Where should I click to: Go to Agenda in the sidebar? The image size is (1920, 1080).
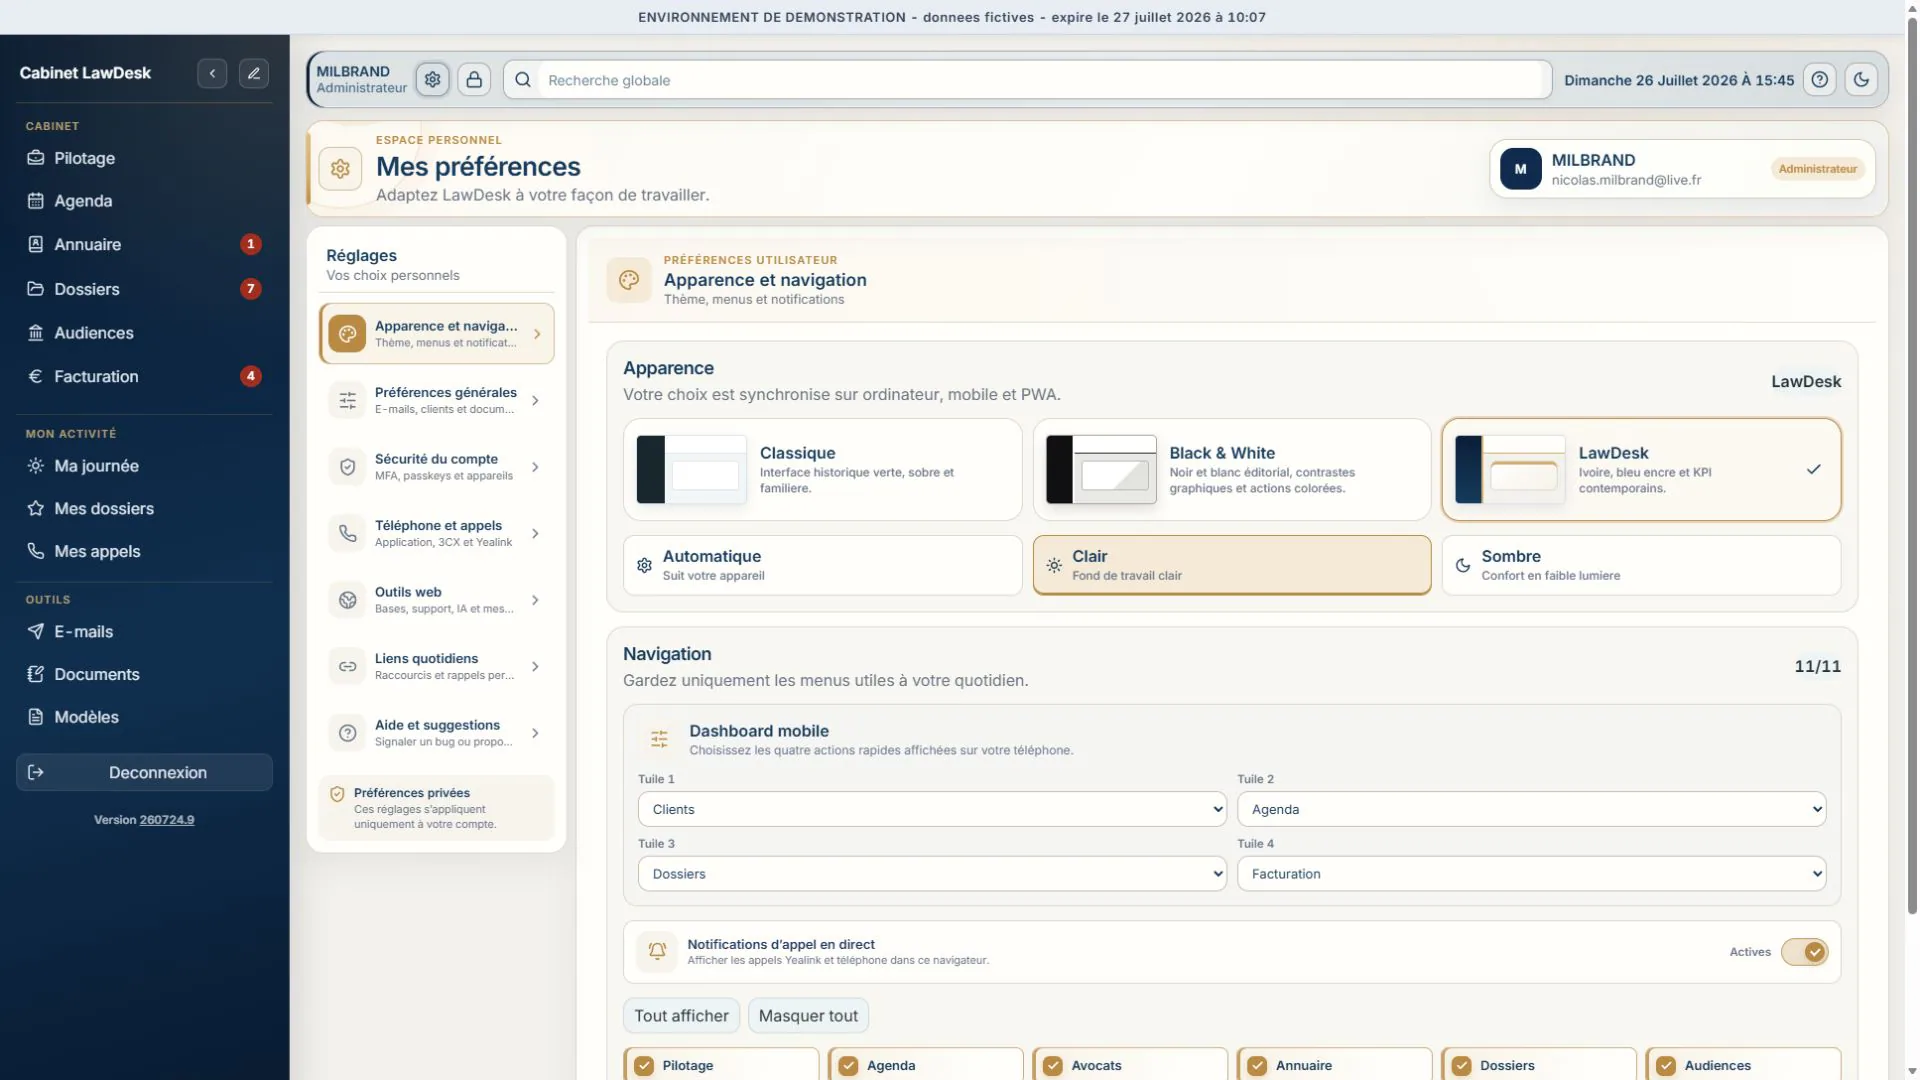click(x=144, y=201)
